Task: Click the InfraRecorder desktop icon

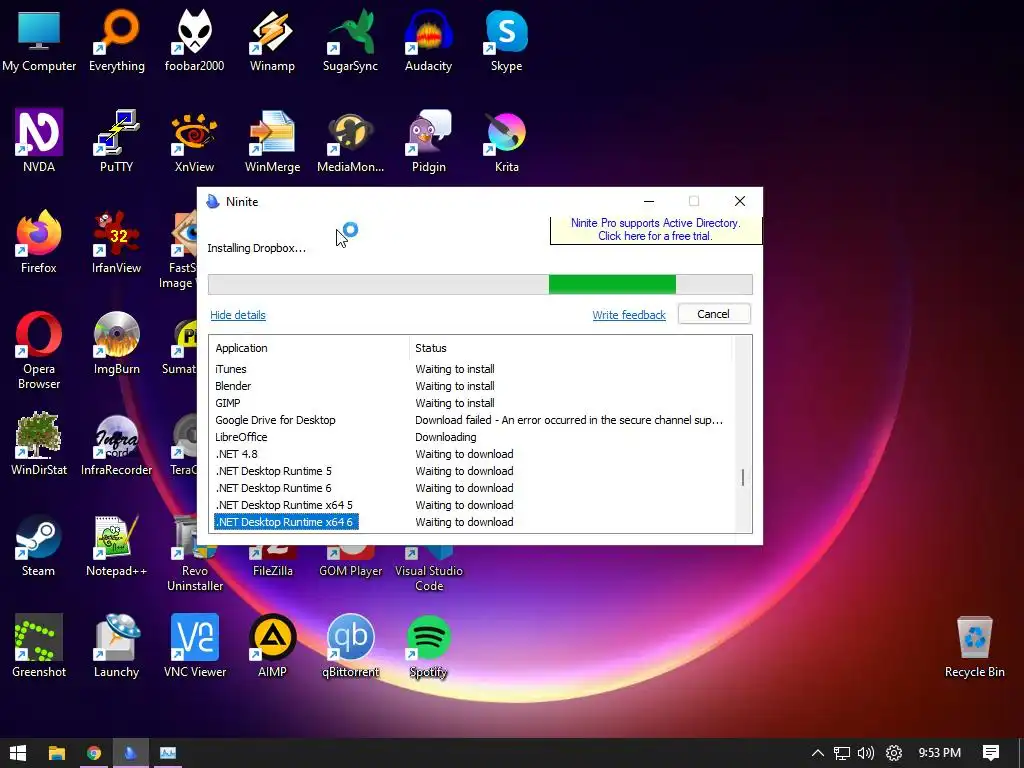Action: tap(116, 444)
